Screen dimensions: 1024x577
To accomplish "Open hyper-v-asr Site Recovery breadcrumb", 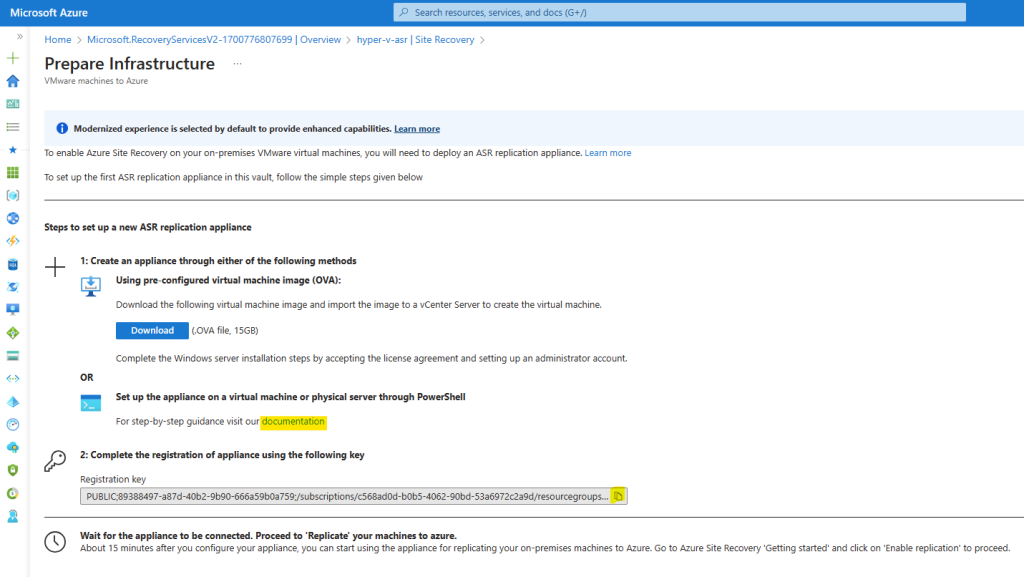I will coord(415,40).
